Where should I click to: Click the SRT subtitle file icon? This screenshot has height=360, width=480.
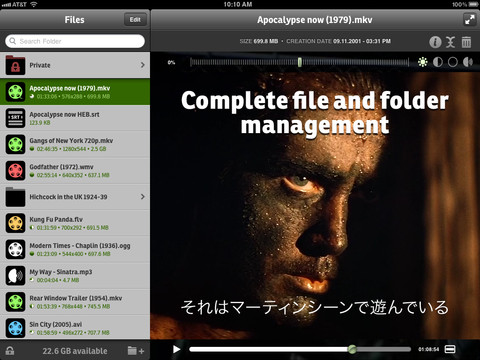click(x=15, y=118)
